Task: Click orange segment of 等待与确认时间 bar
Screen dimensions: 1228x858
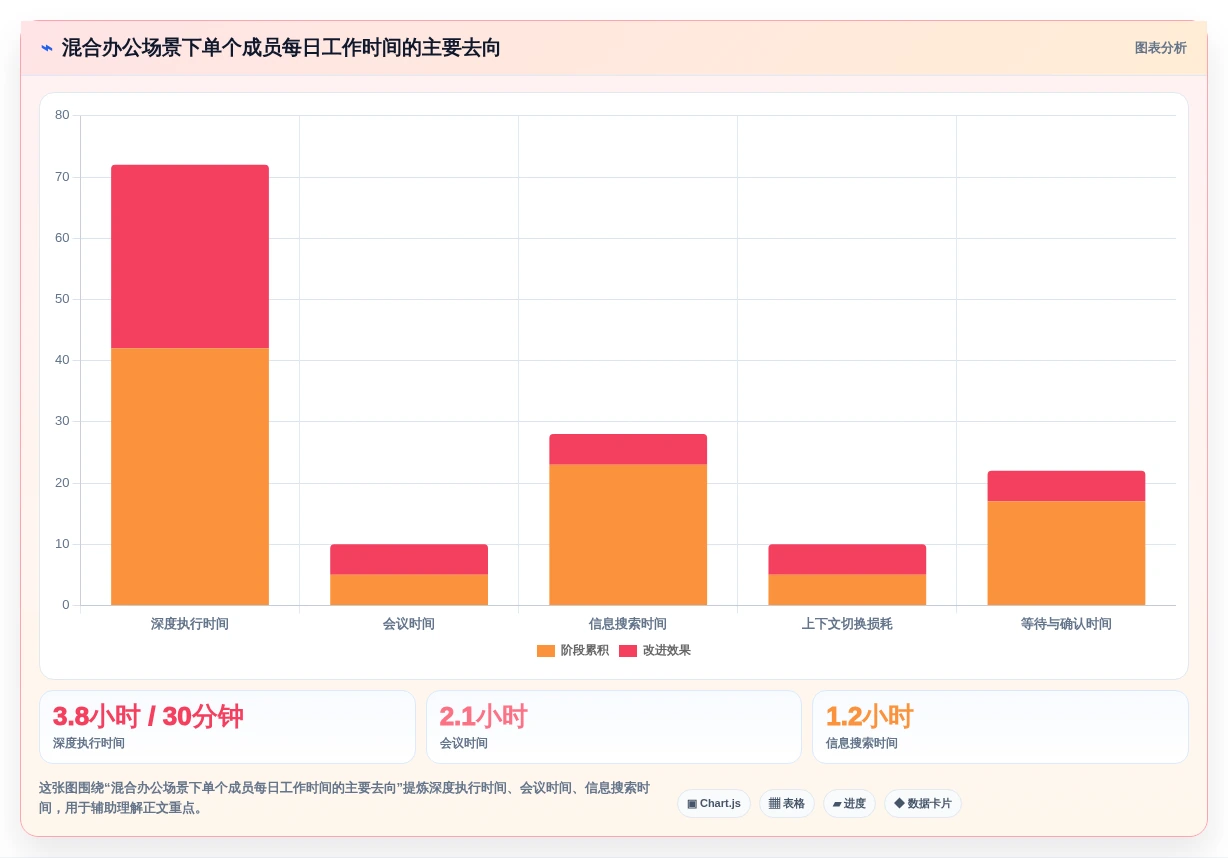Action: [1066, 553]
